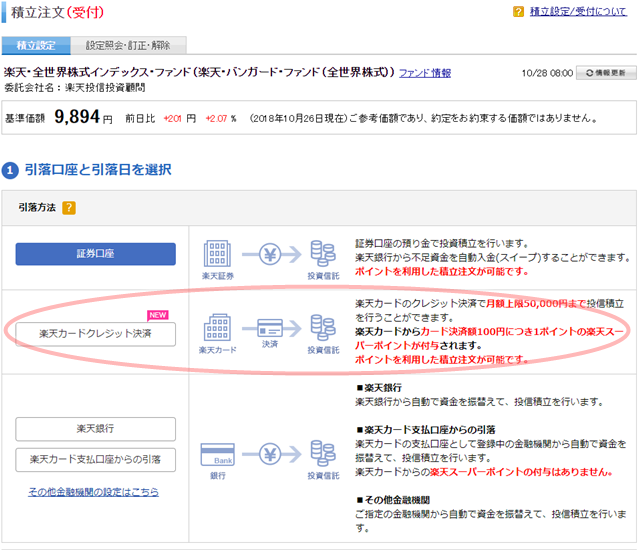The height and width of the screenshot is (550, 640).
Task: Open the ファンド情報 link
Action: pyautogui.click(x=425, y=73)
